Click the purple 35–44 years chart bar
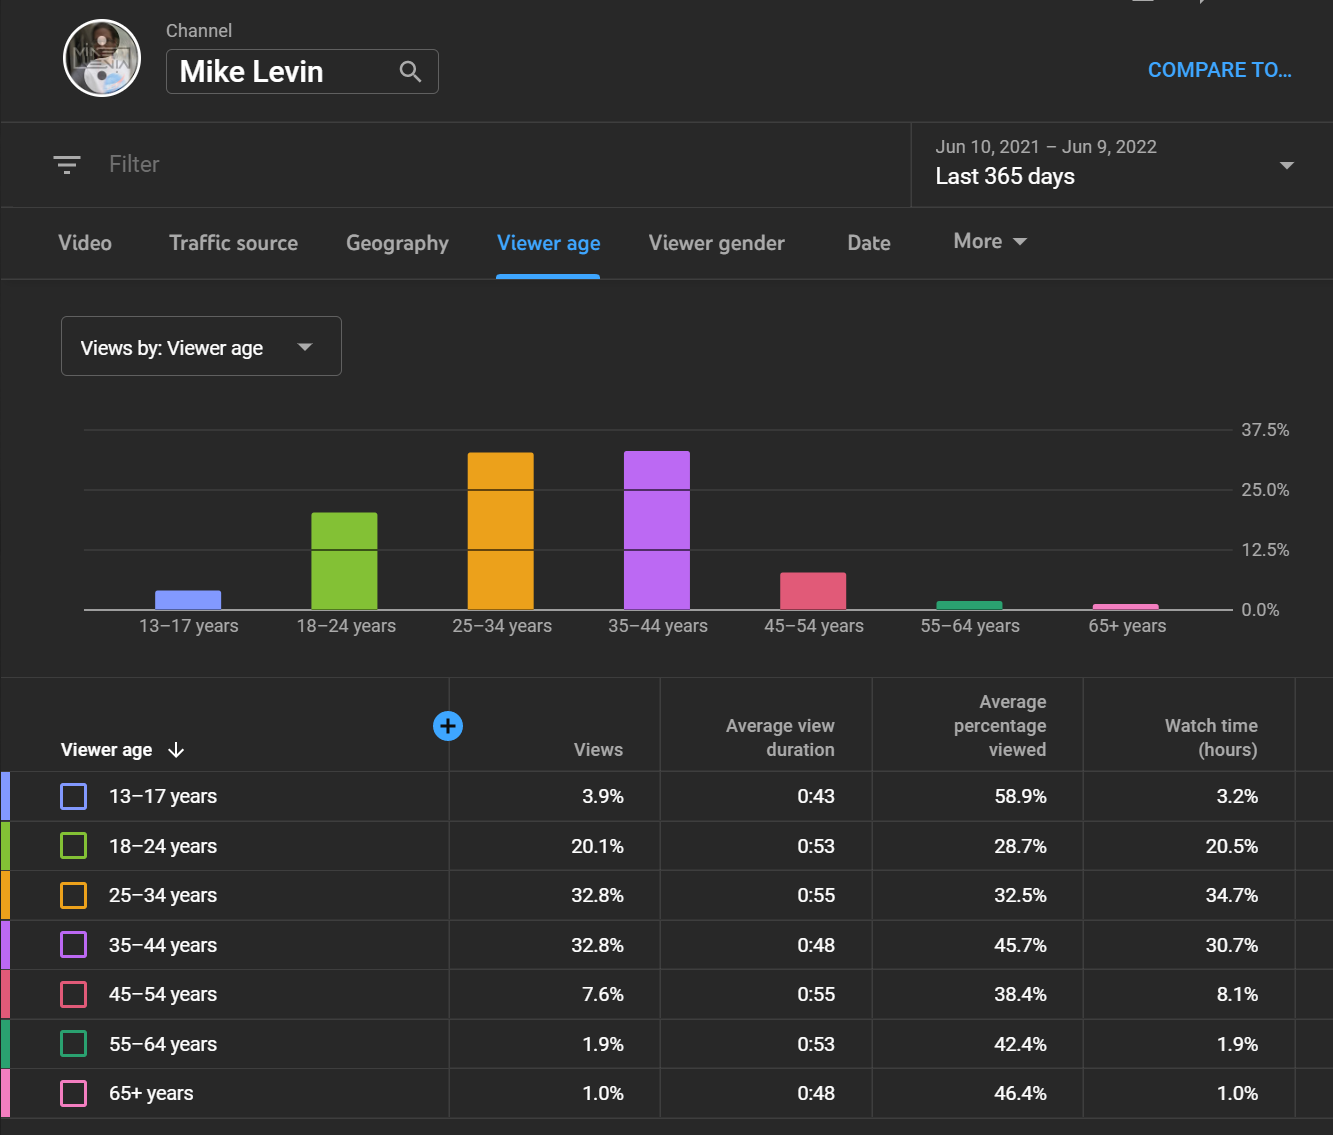Viewport: 1333px width, 1135px height. pyautogui.click(x=657, y=530)
